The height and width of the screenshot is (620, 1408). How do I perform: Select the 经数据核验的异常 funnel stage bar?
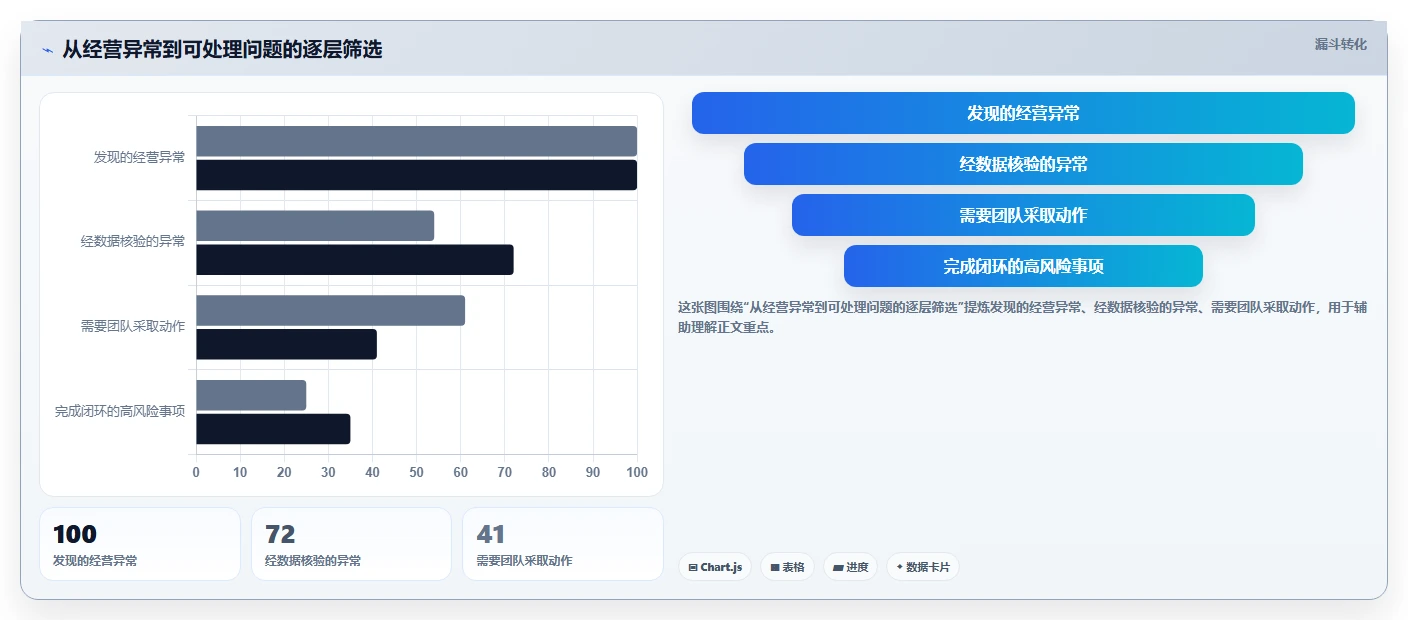(x=1023, y=164)
